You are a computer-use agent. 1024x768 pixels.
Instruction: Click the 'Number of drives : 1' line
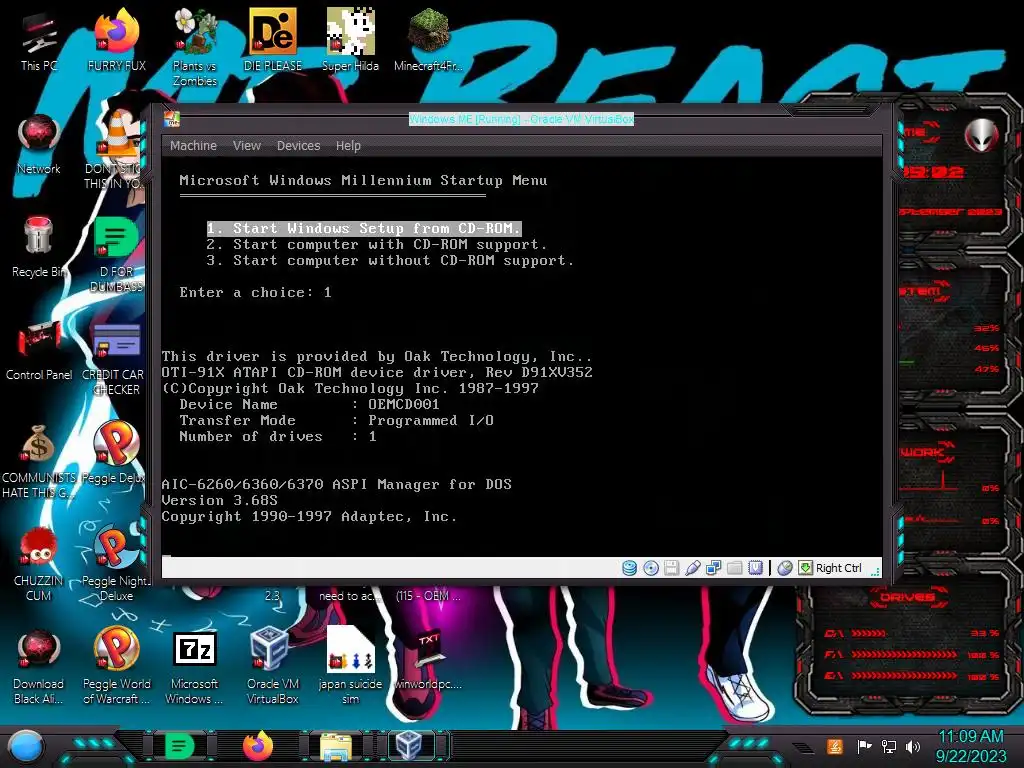(x=278, y=436)
